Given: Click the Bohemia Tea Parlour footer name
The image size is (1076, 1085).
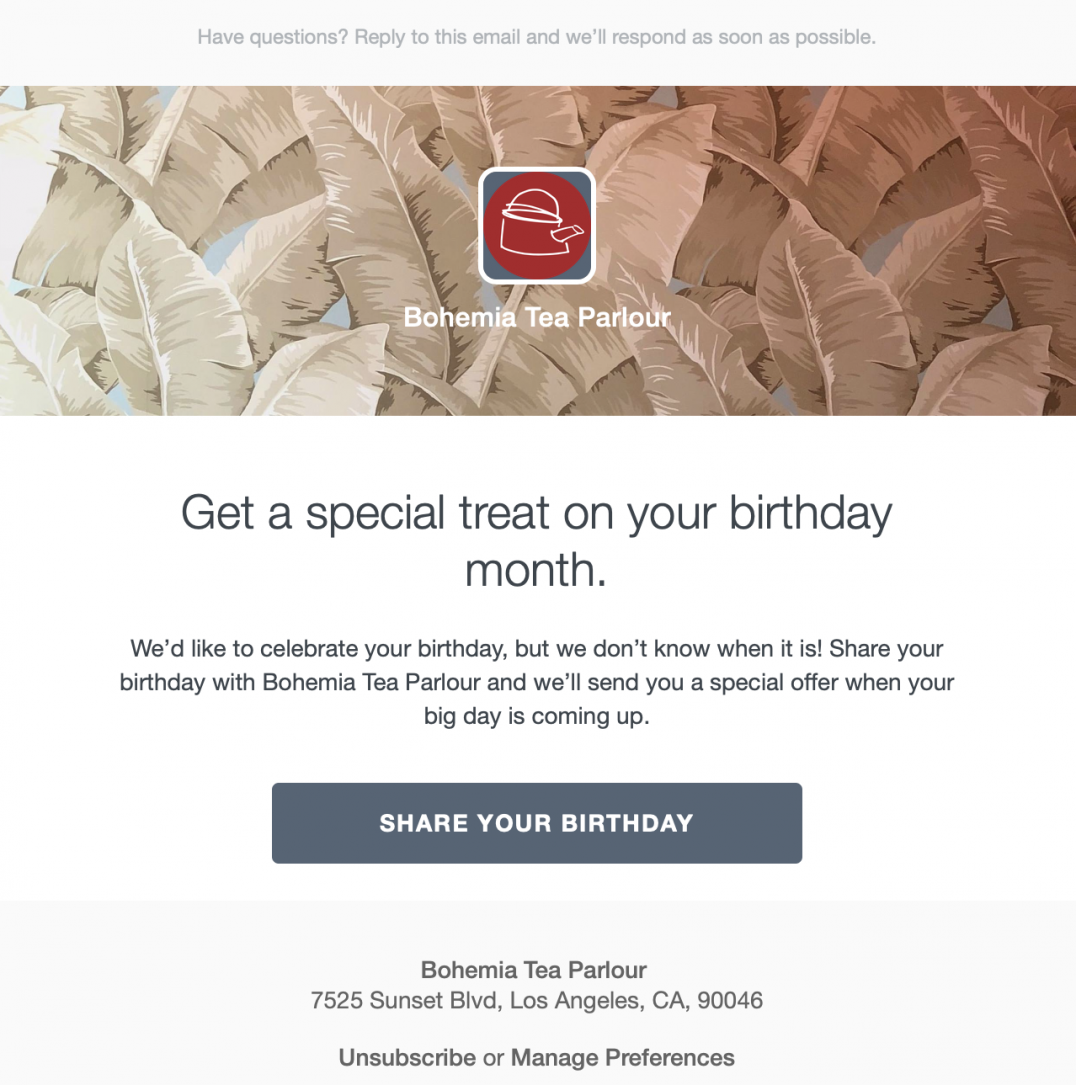Looking at the screenshot, I should coord(537,969).
